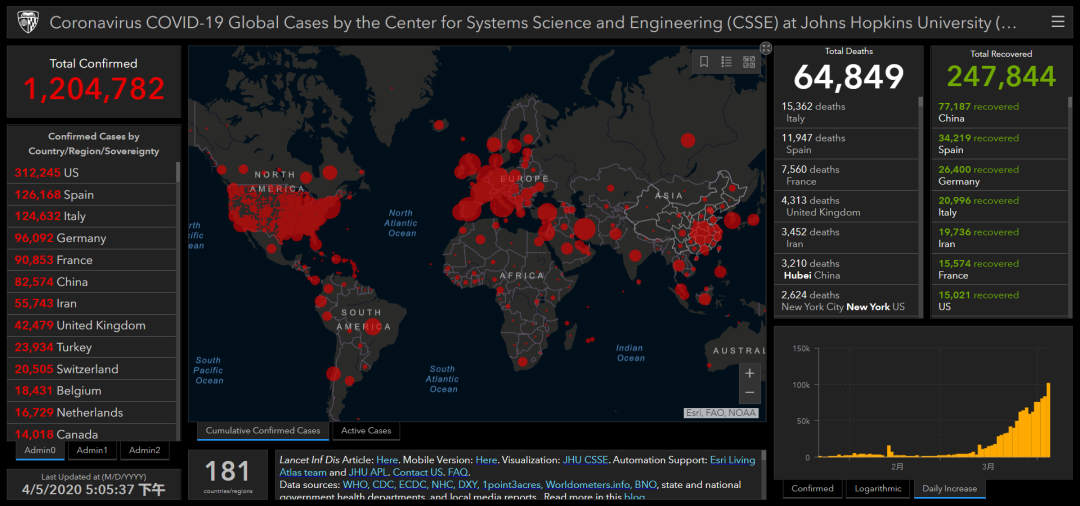Switch to Cumulative Confirmed Cases tab
This screenshot has width=1080, height=506.
[x=262, y=431]
